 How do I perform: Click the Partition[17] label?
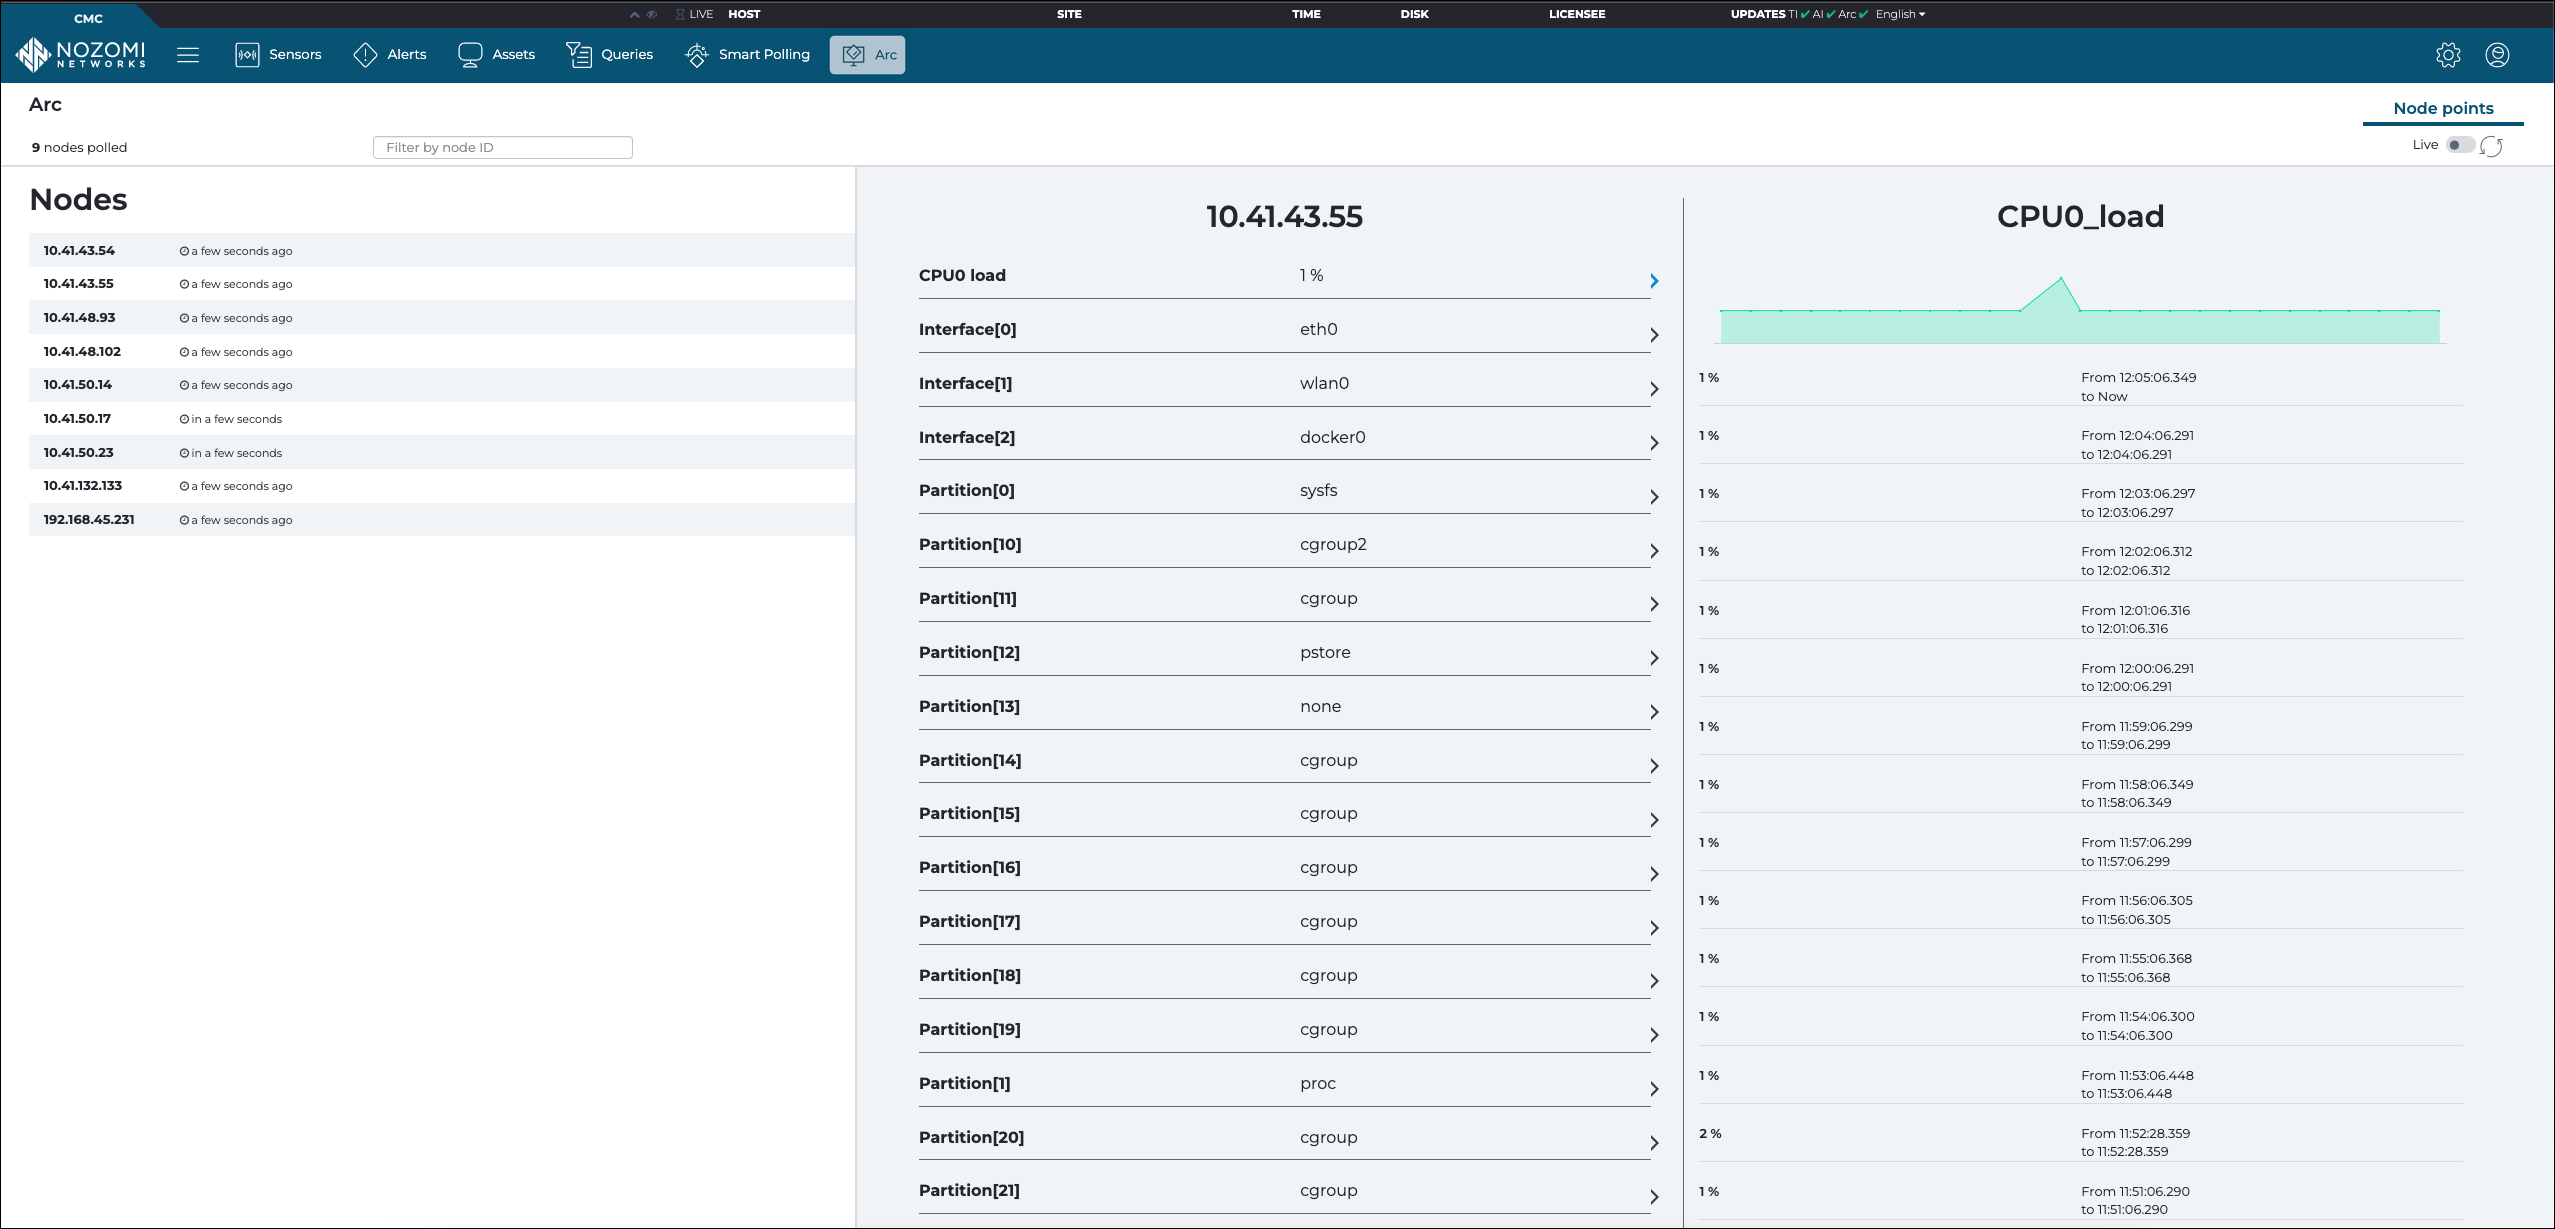[x=969, y=921]
